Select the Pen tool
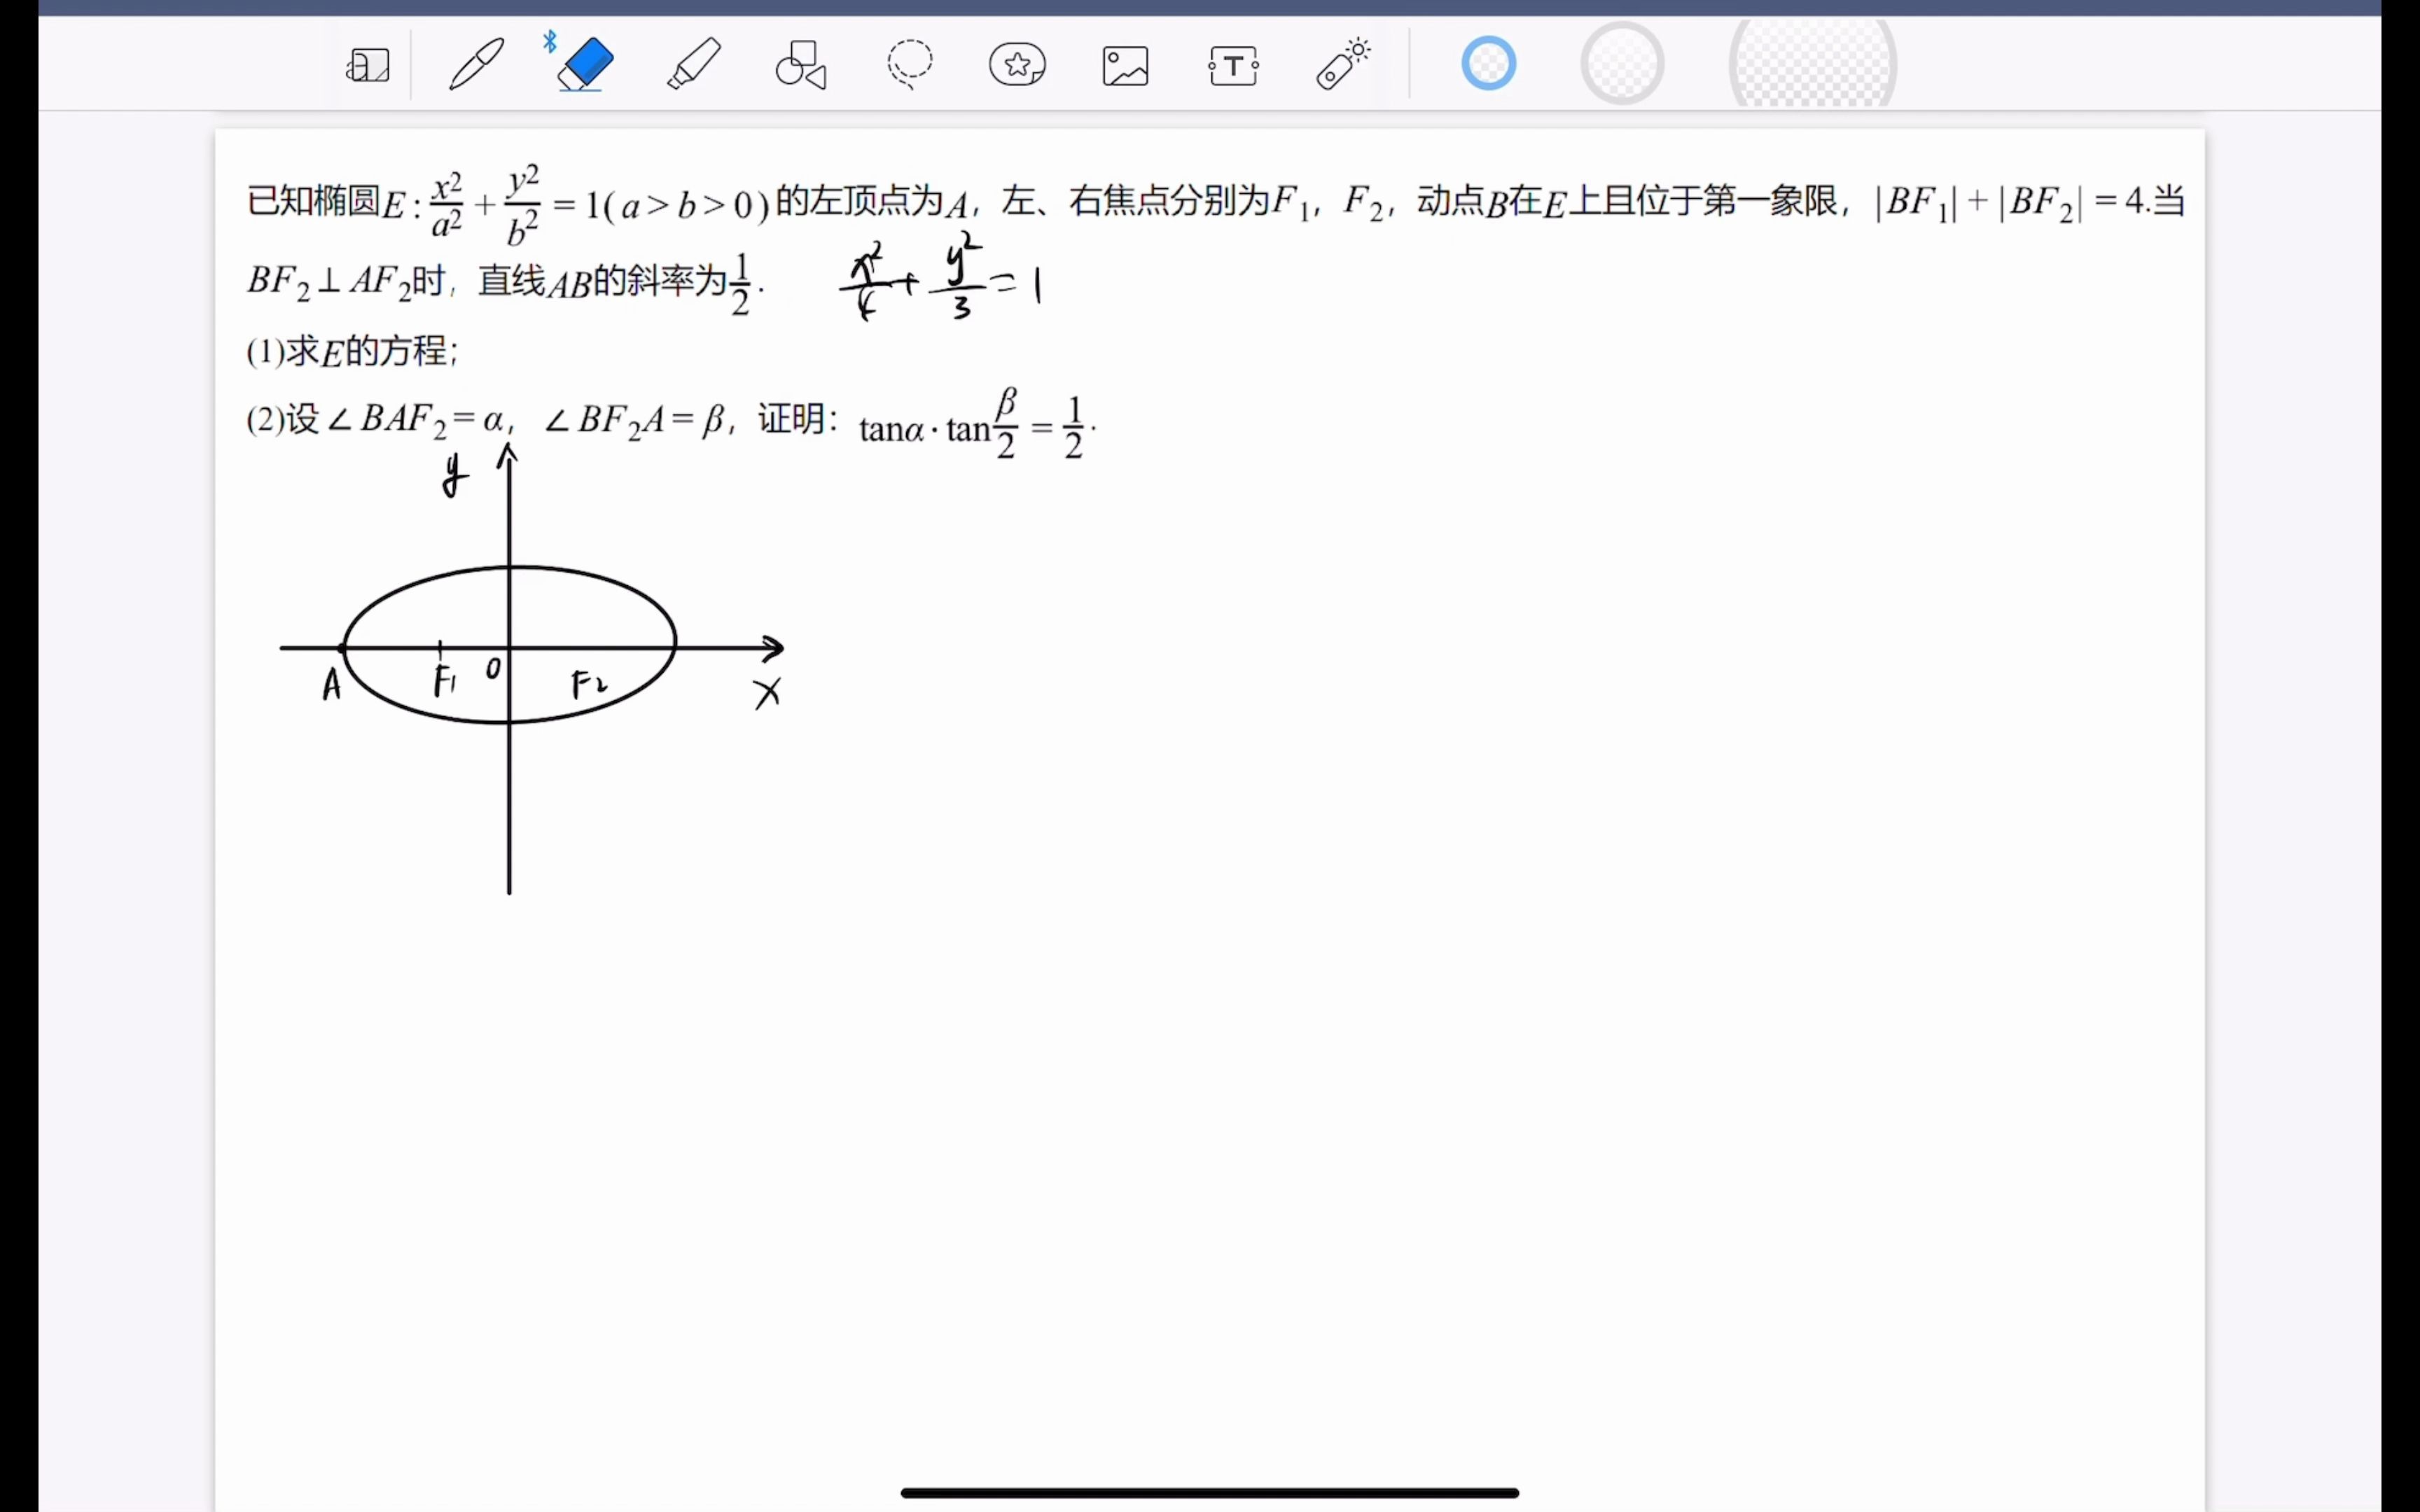Viewport: 2420px width, 1512px height. 477,65
